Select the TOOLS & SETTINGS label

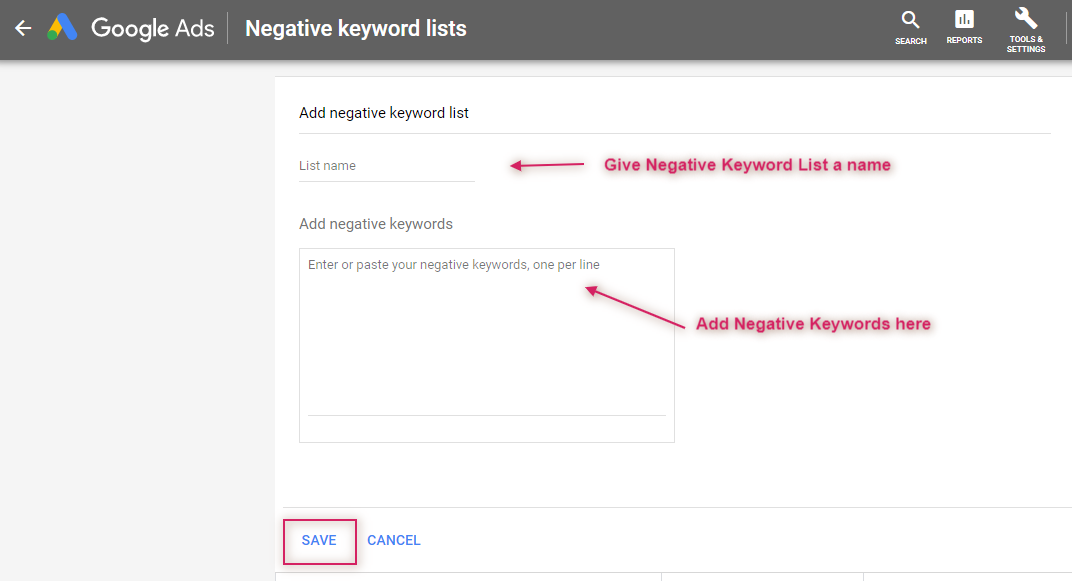[1026, 44]
